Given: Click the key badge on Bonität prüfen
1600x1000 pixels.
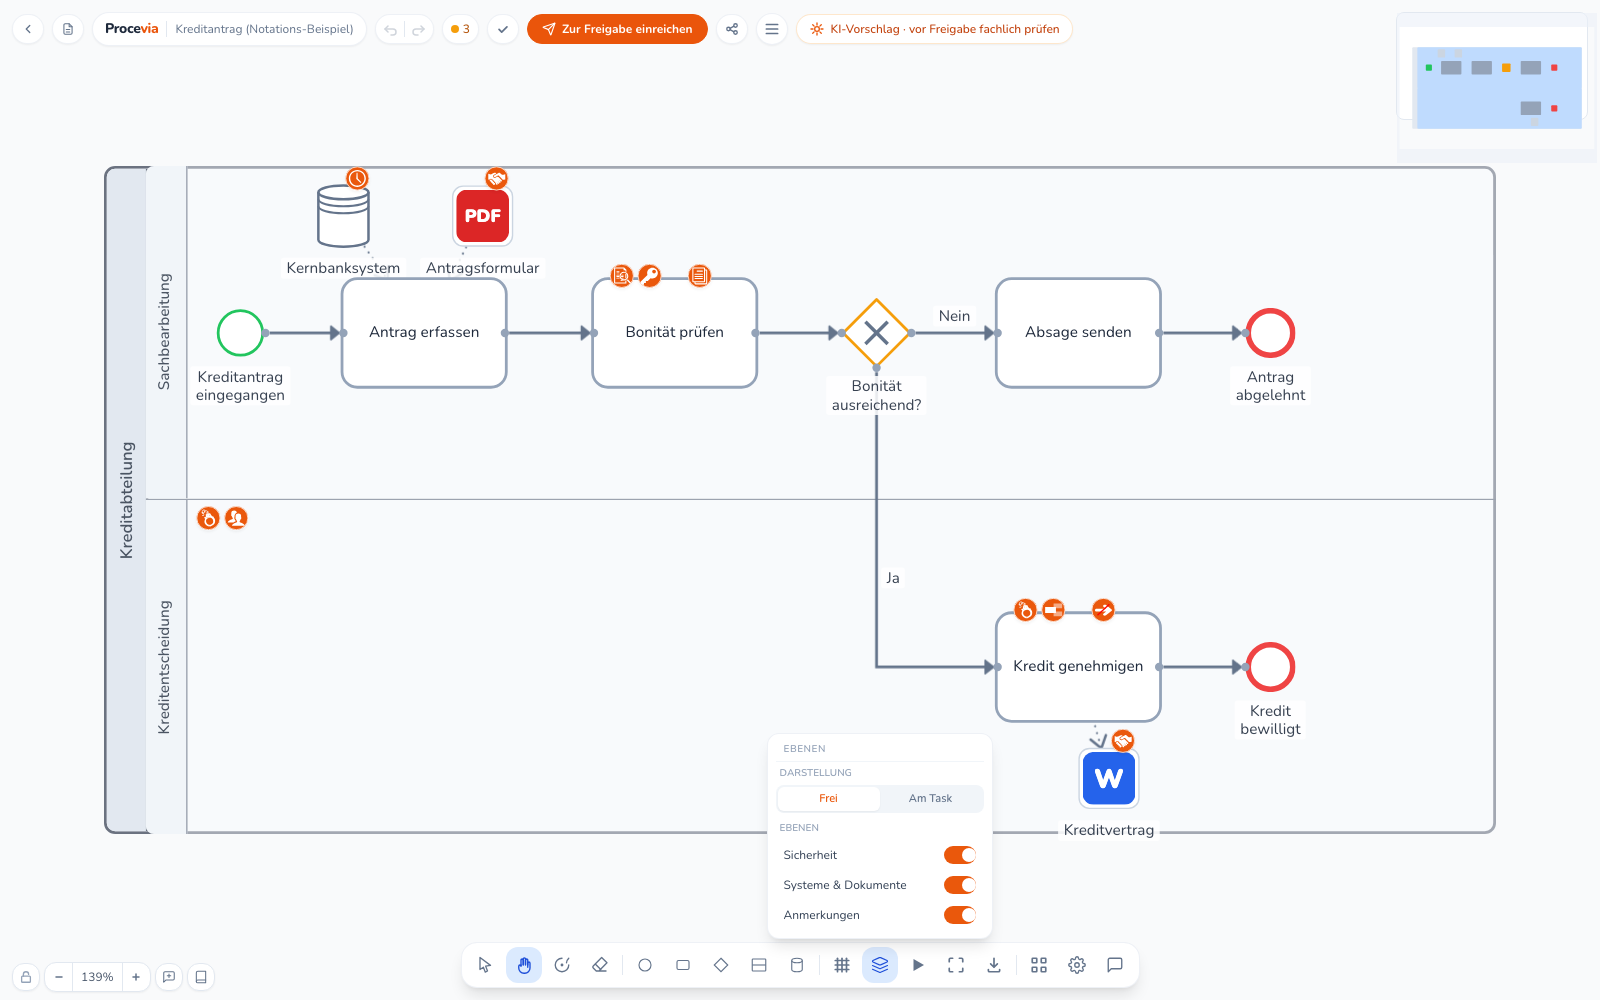Looking at the screenshot, I should tap(650, 276).
